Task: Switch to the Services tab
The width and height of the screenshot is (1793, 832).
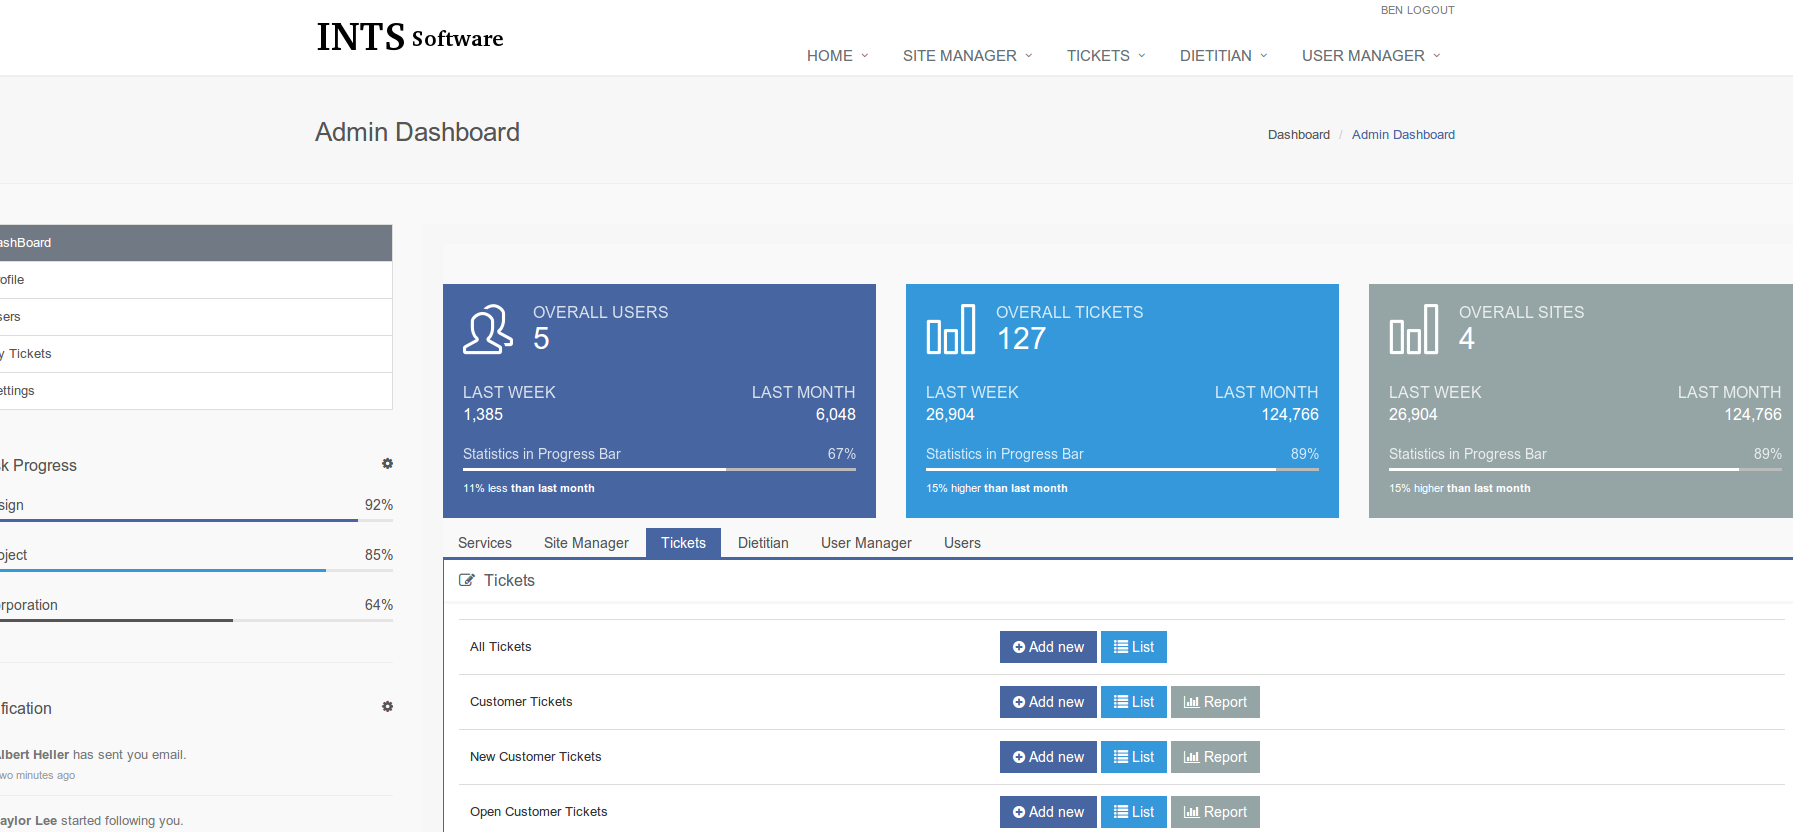Action: [485, 543]
